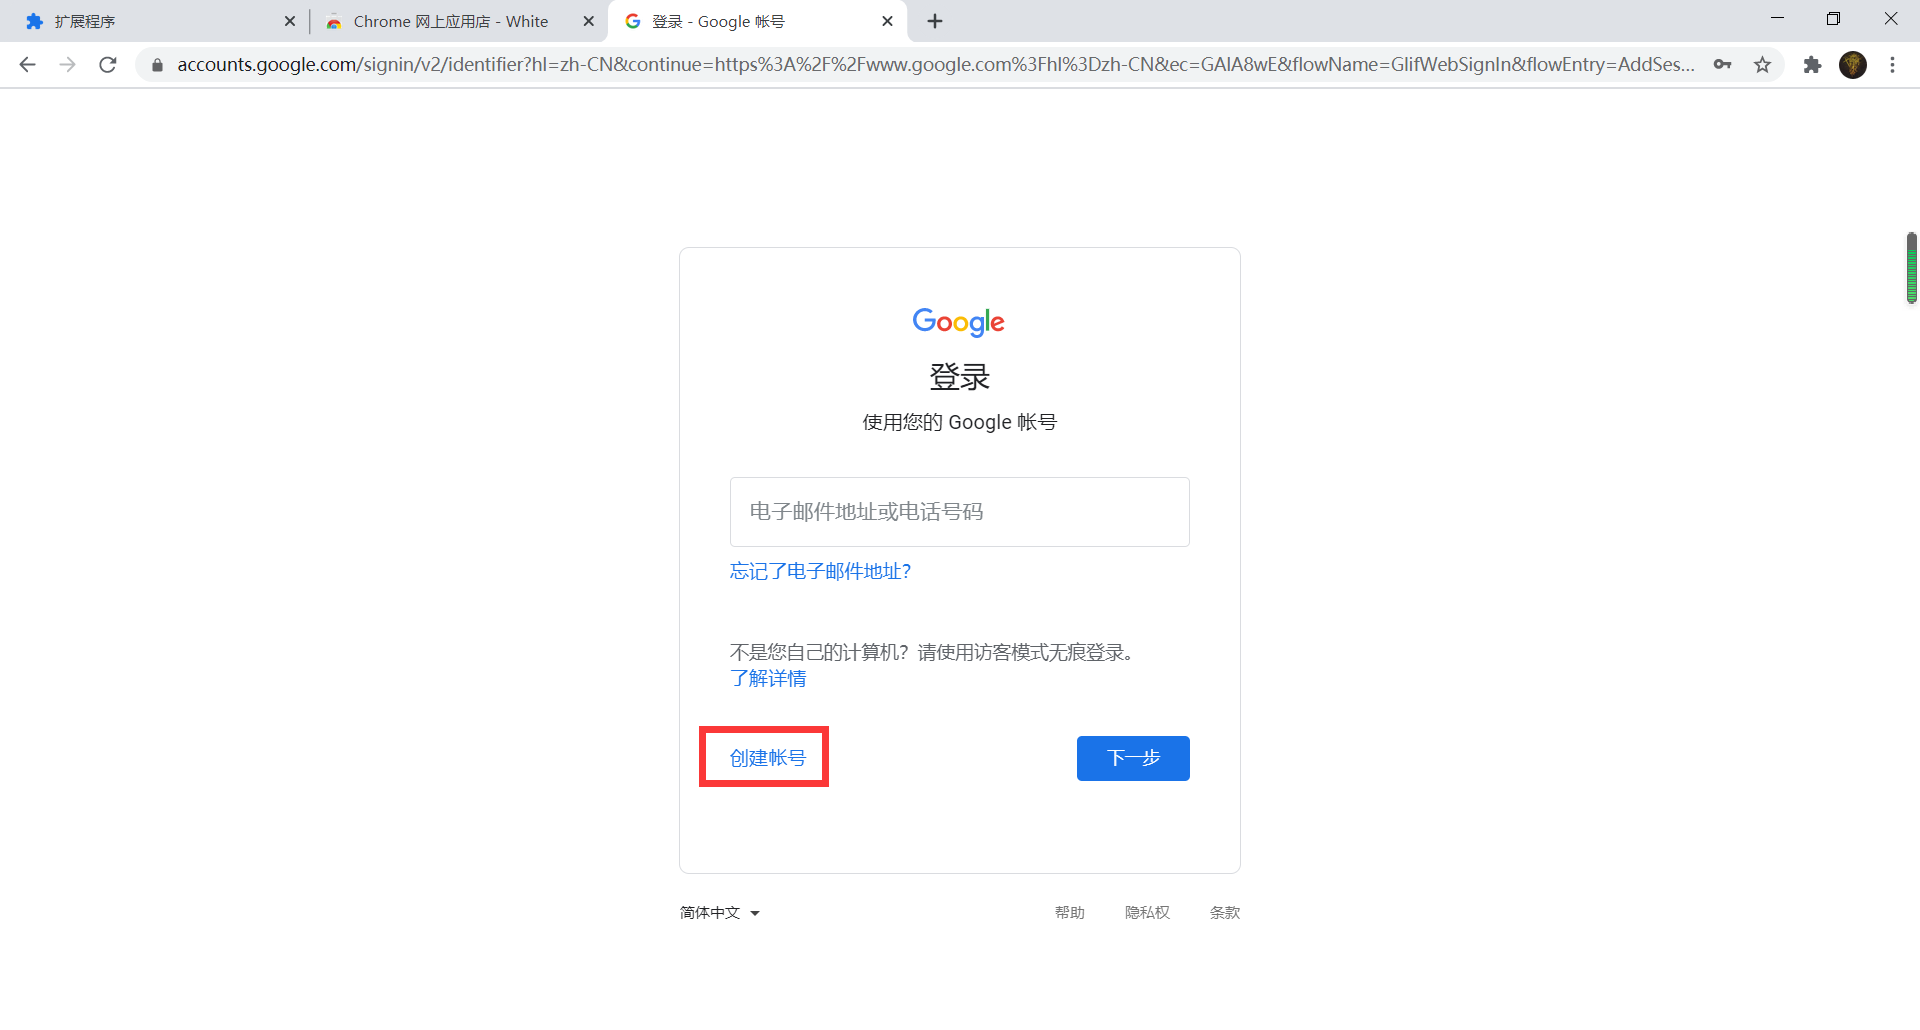The height and width of the screenshot is (1030, 1920).
Task: Open the 条款 footer link
Action: point(1225,913)
